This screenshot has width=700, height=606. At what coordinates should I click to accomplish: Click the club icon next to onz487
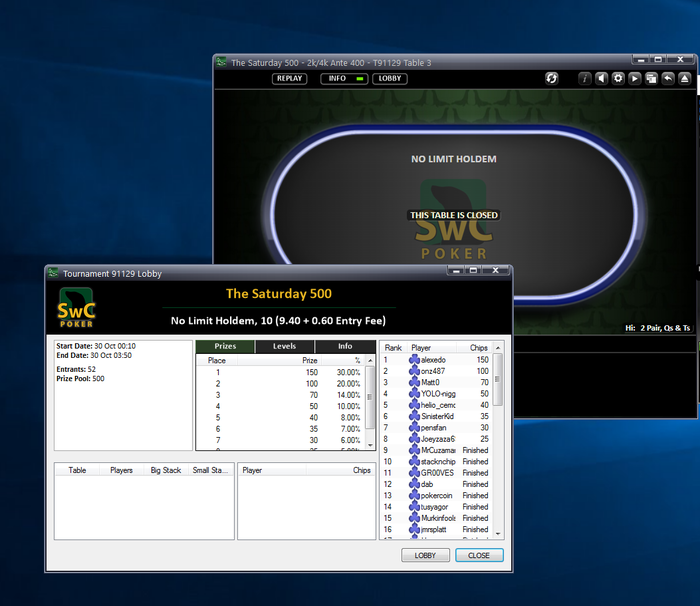414,371
